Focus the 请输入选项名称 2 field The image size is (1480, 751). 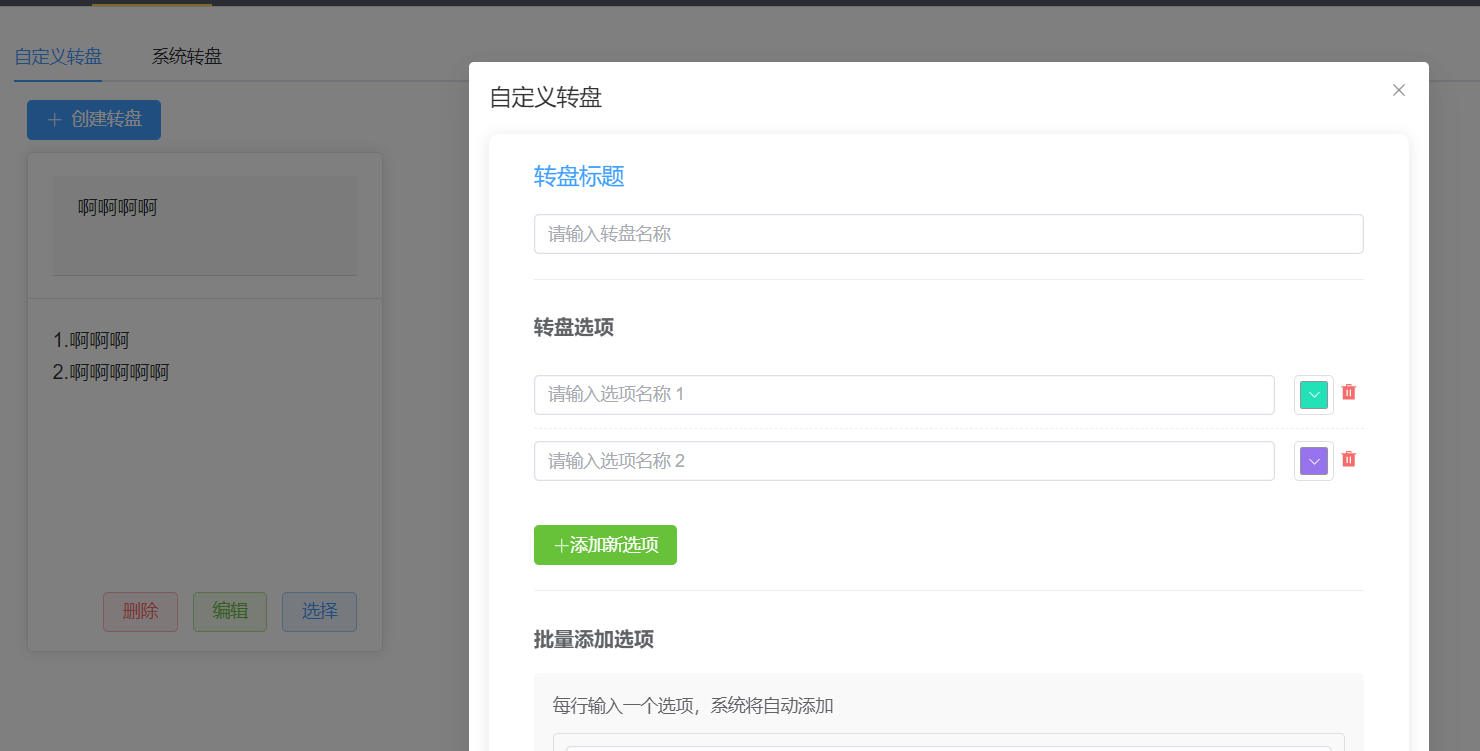[x=904, y=461]
